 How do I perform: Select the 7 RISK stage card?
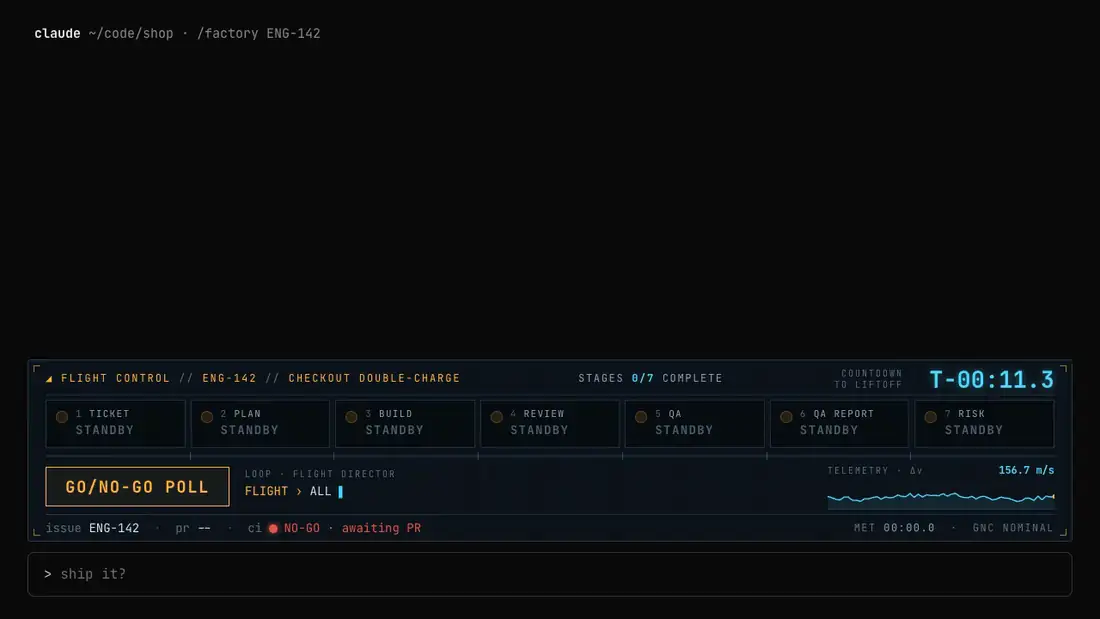984,423
